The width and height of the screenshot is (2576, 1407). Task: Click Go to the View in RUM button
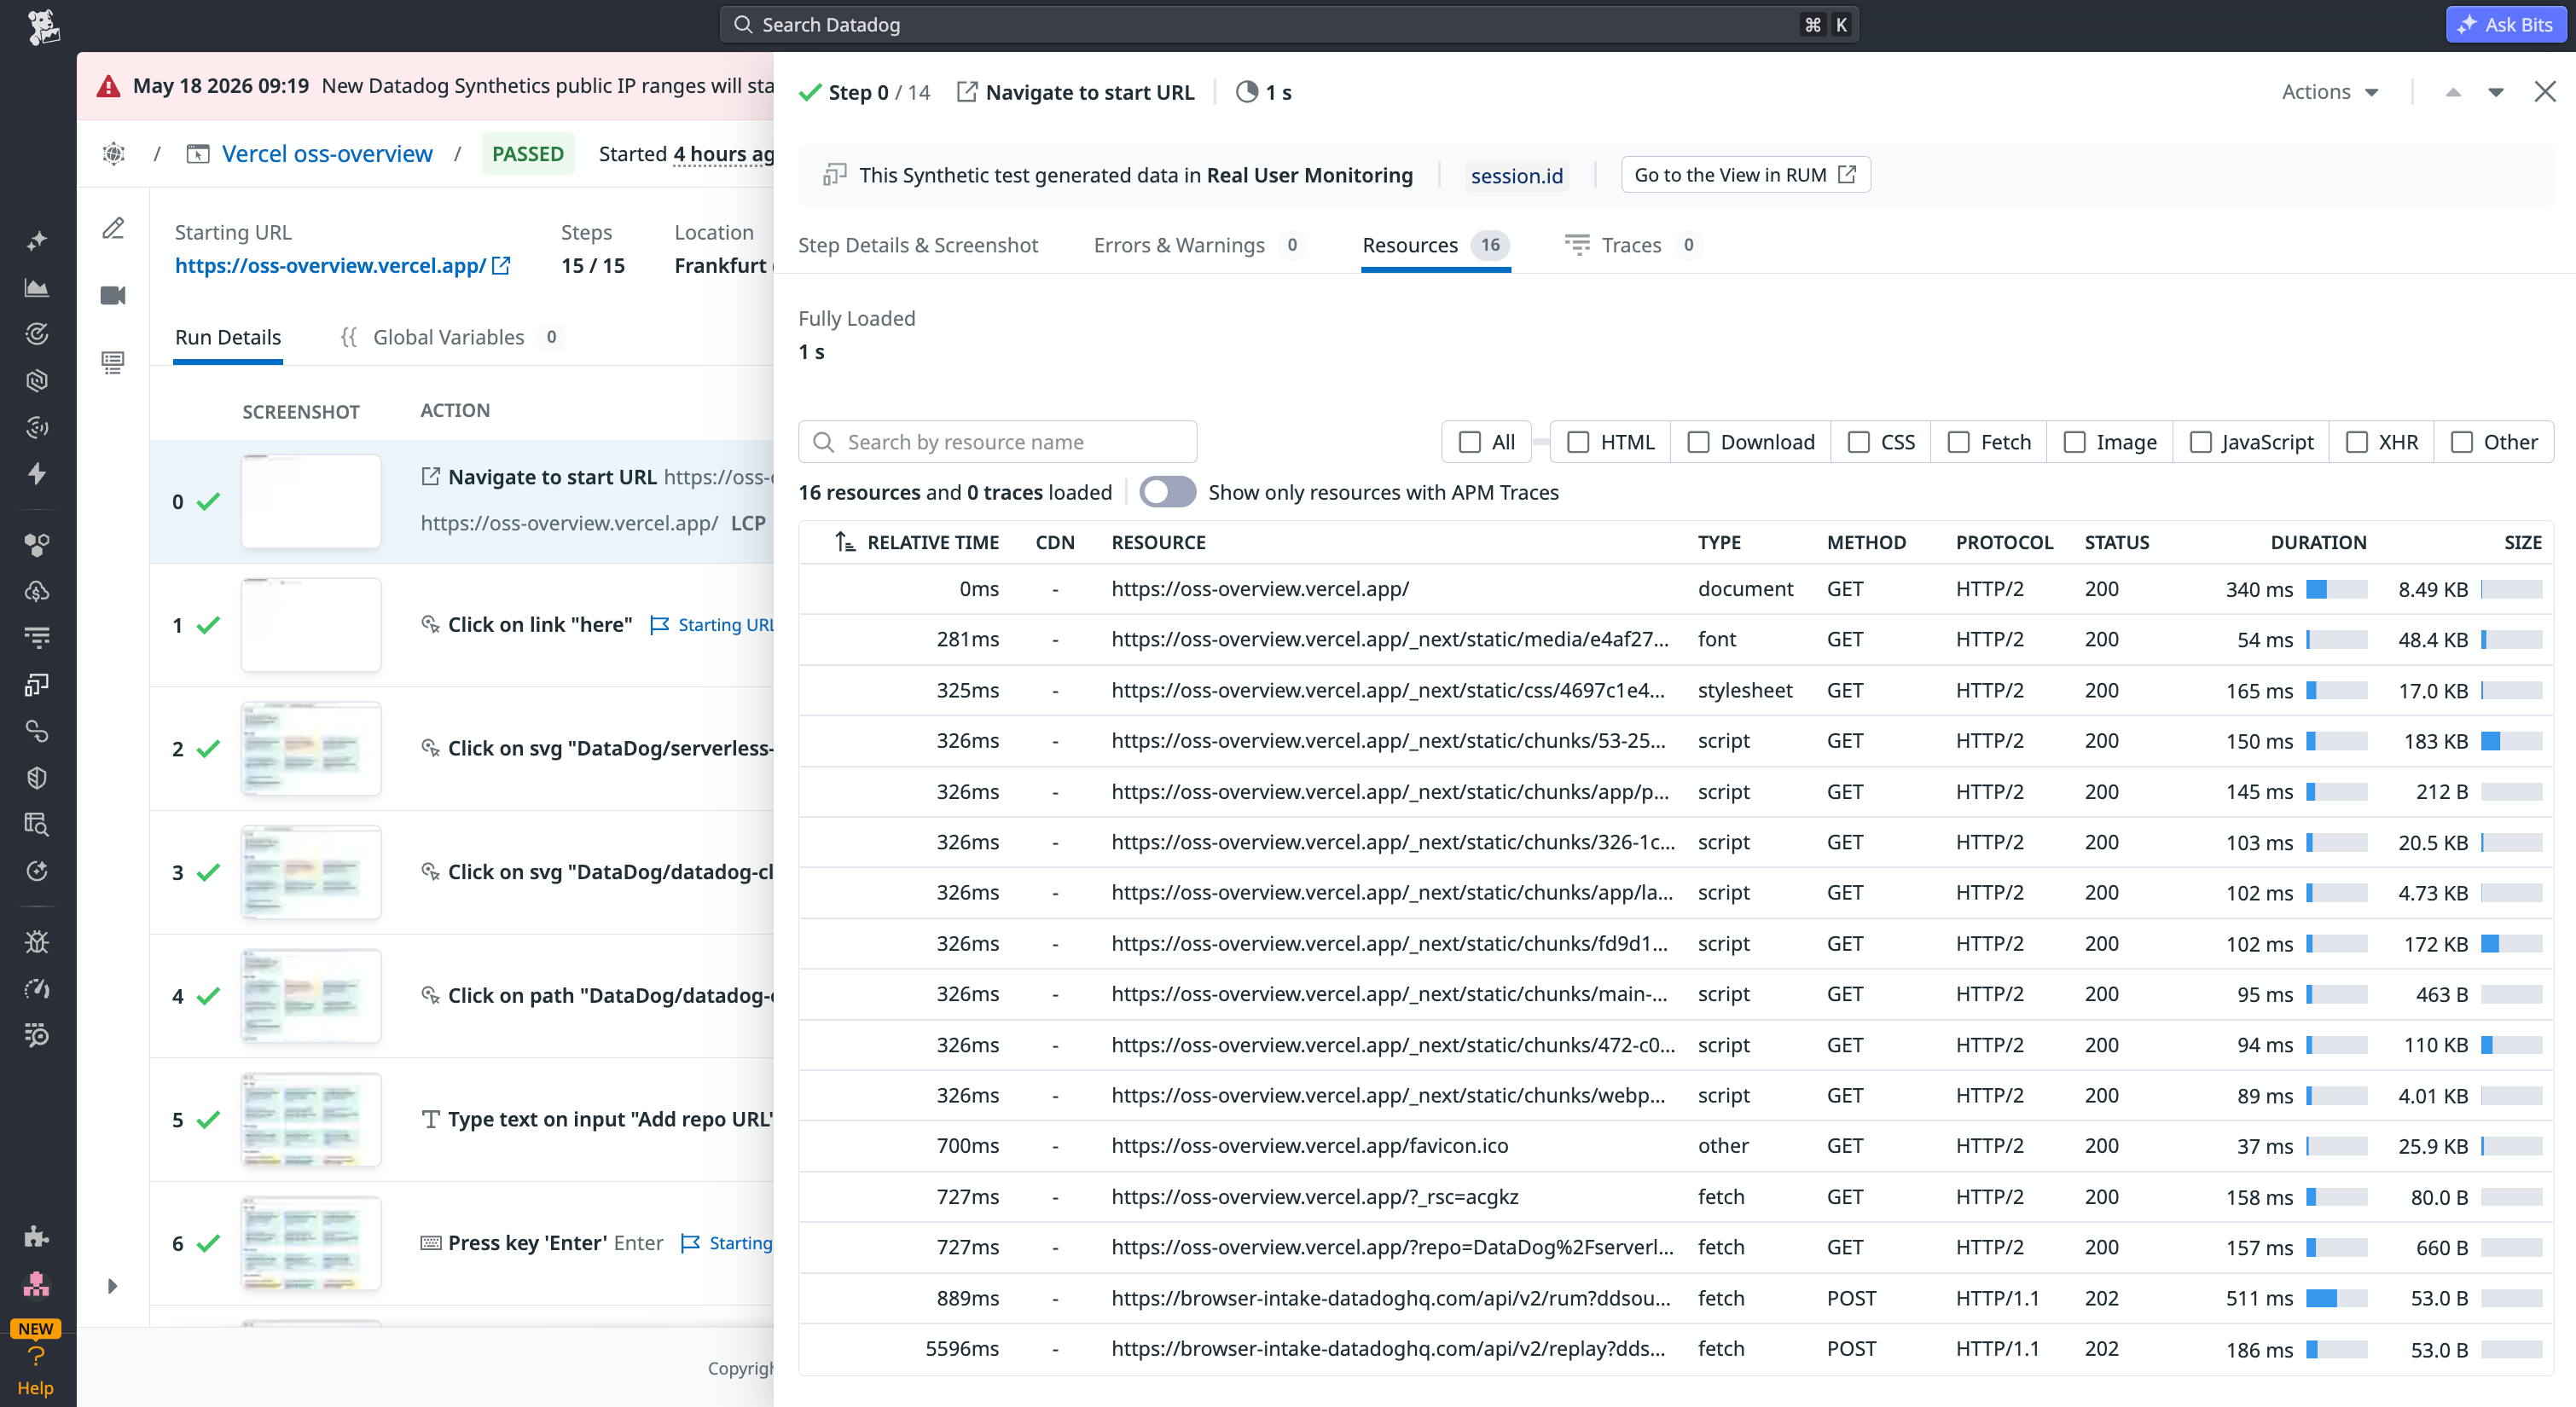(1745, 175)
